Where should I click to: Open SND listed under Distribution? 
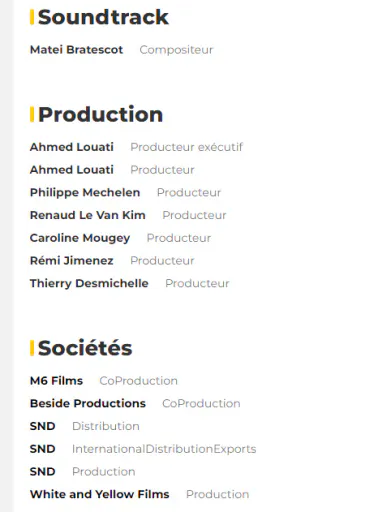(x=42, y=426)
